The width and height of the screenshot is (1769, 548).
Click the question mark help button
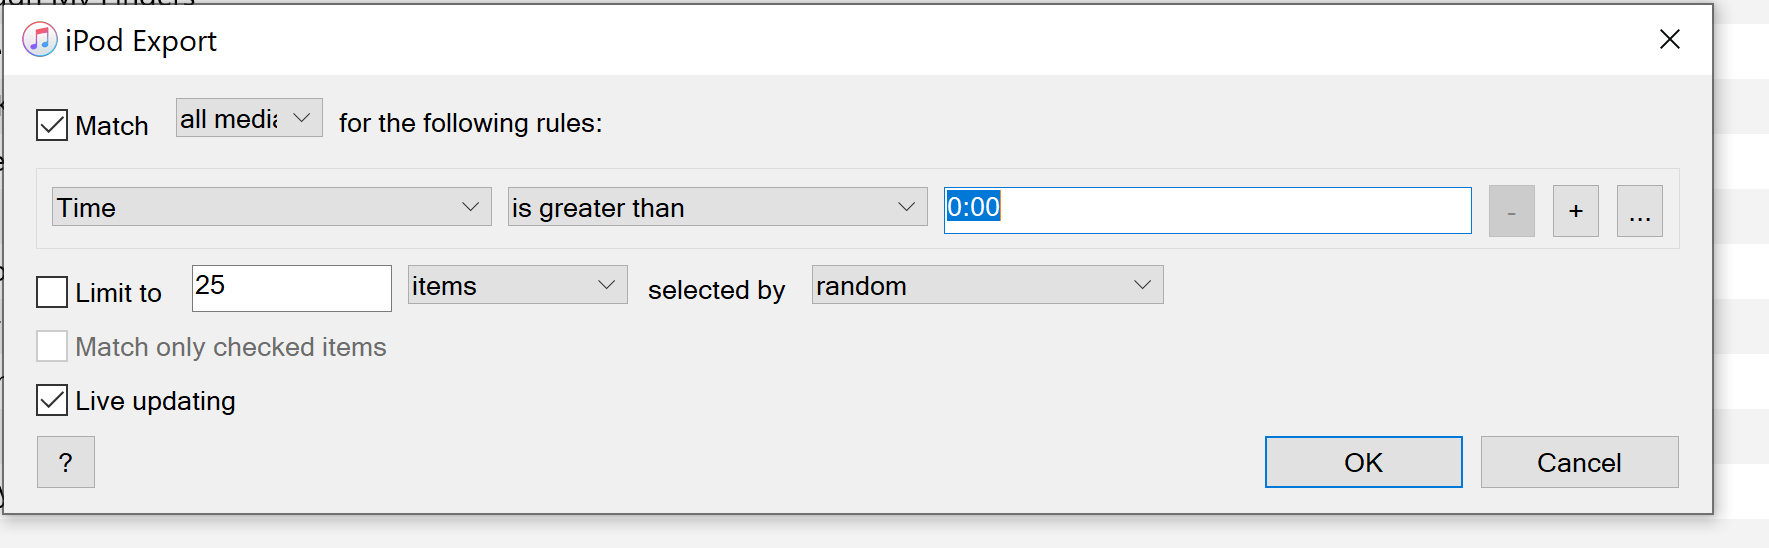pyautogui.click(x=66, y=462)
